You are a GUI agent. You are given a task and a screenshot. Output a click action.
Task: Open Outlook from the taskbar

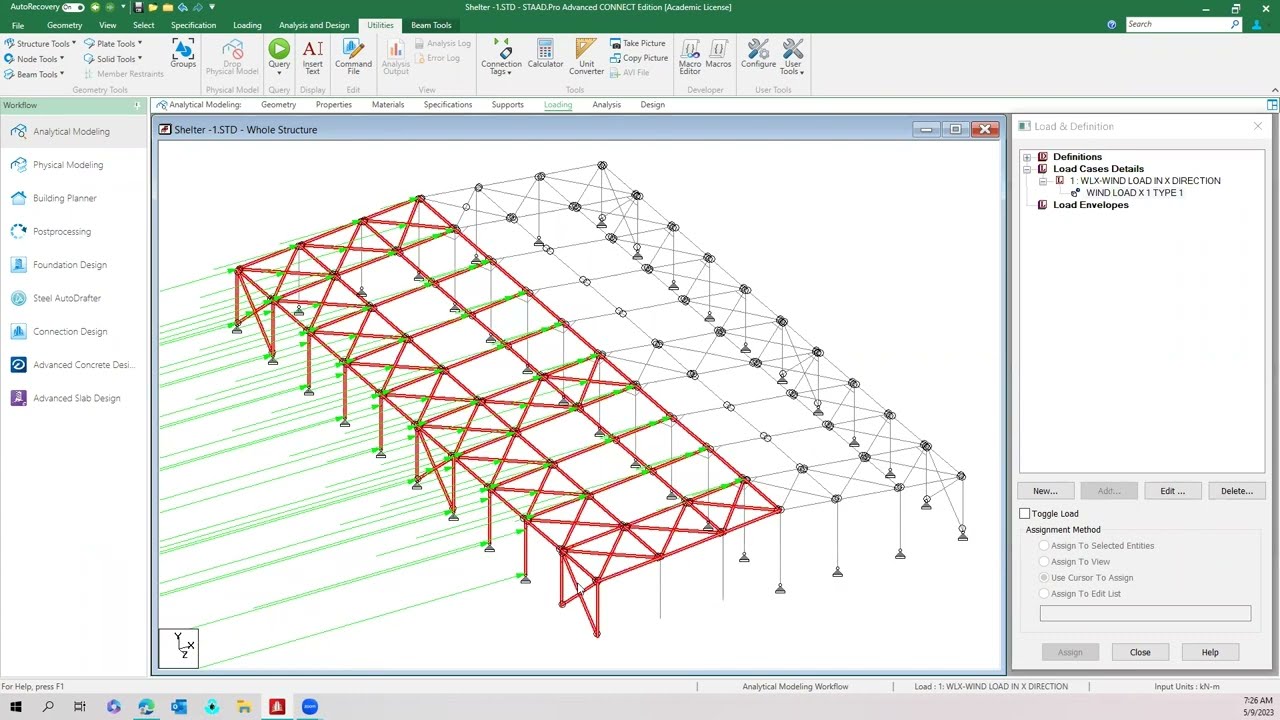click(x=179, y=707)
